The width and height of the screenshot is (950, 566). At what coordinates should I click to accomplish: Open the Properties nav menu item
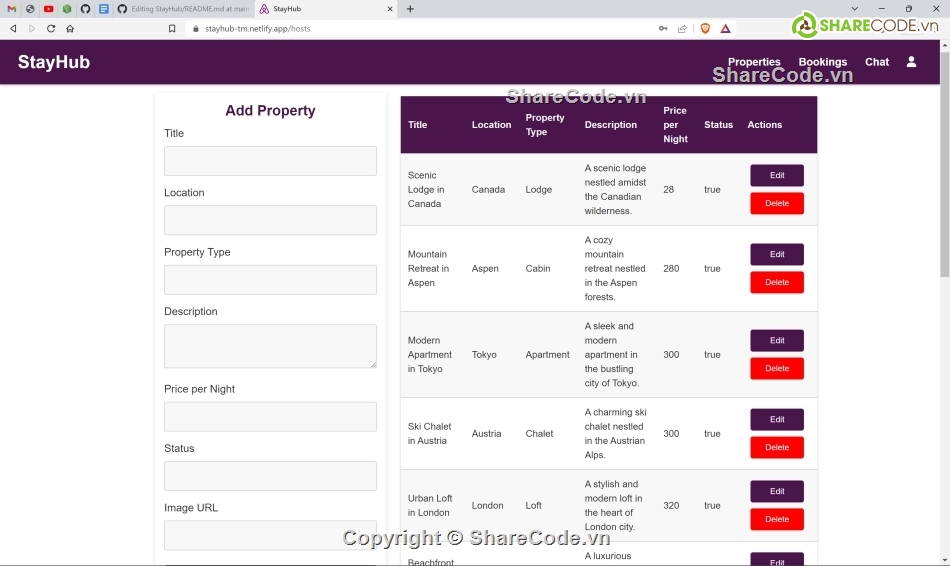pos(754,62)
